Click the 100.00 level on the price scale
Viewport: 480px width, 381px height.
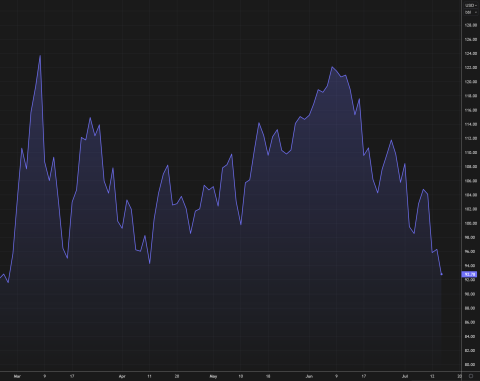pyautogui.click(x=470, y=223)
